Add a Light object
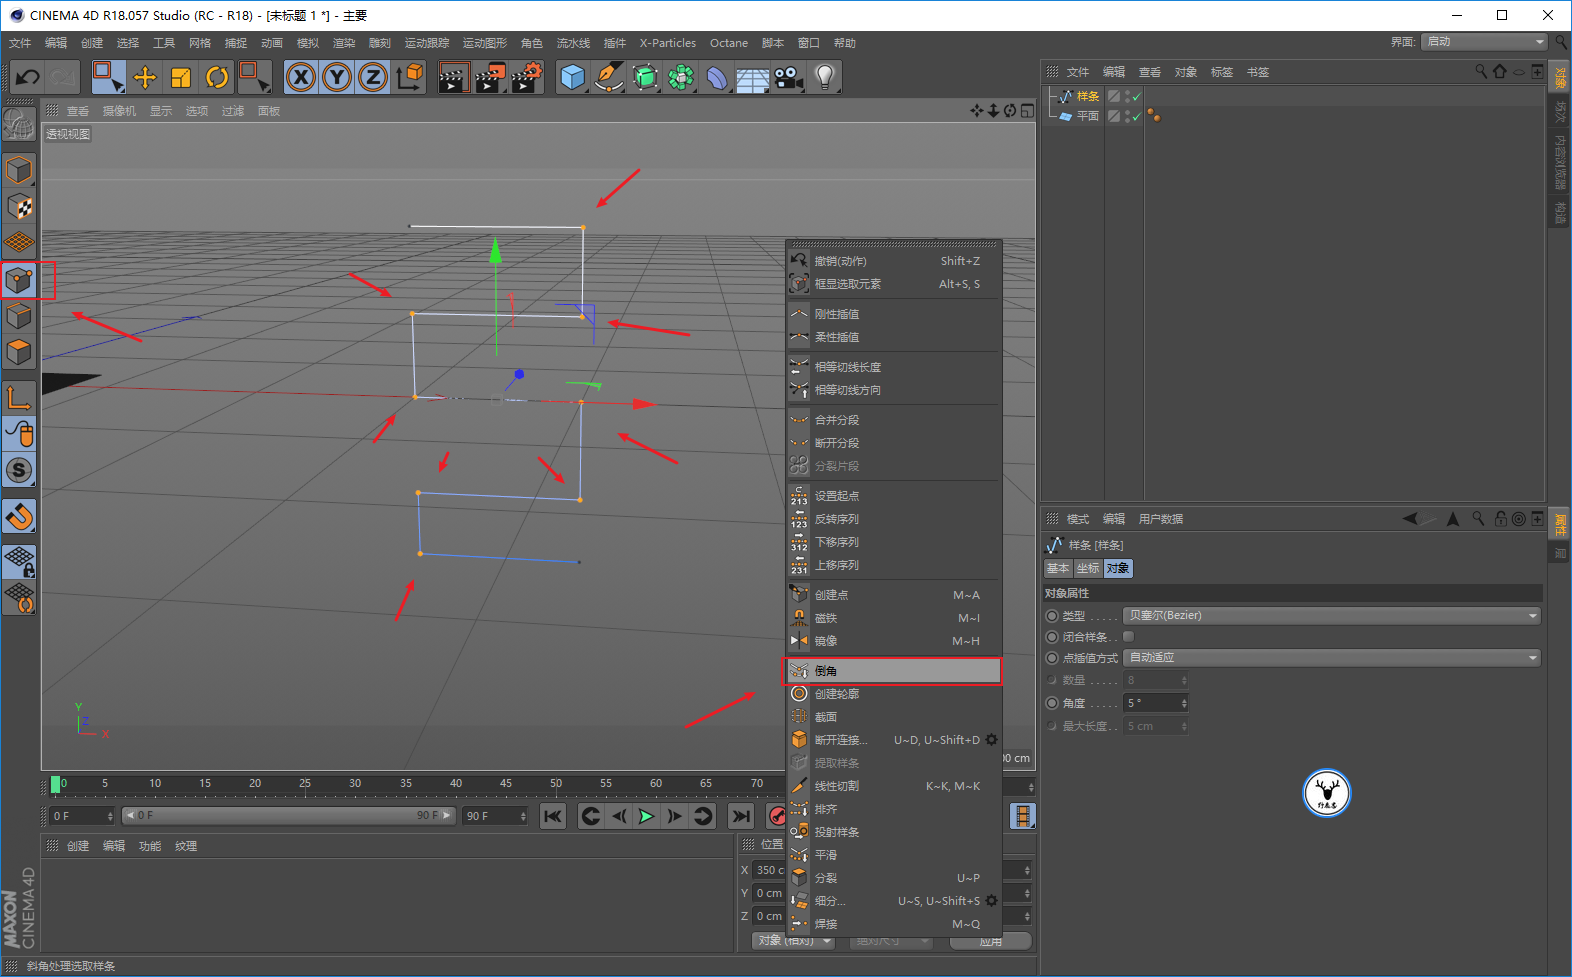This screenshot has width=1572, height=977. 824,77
